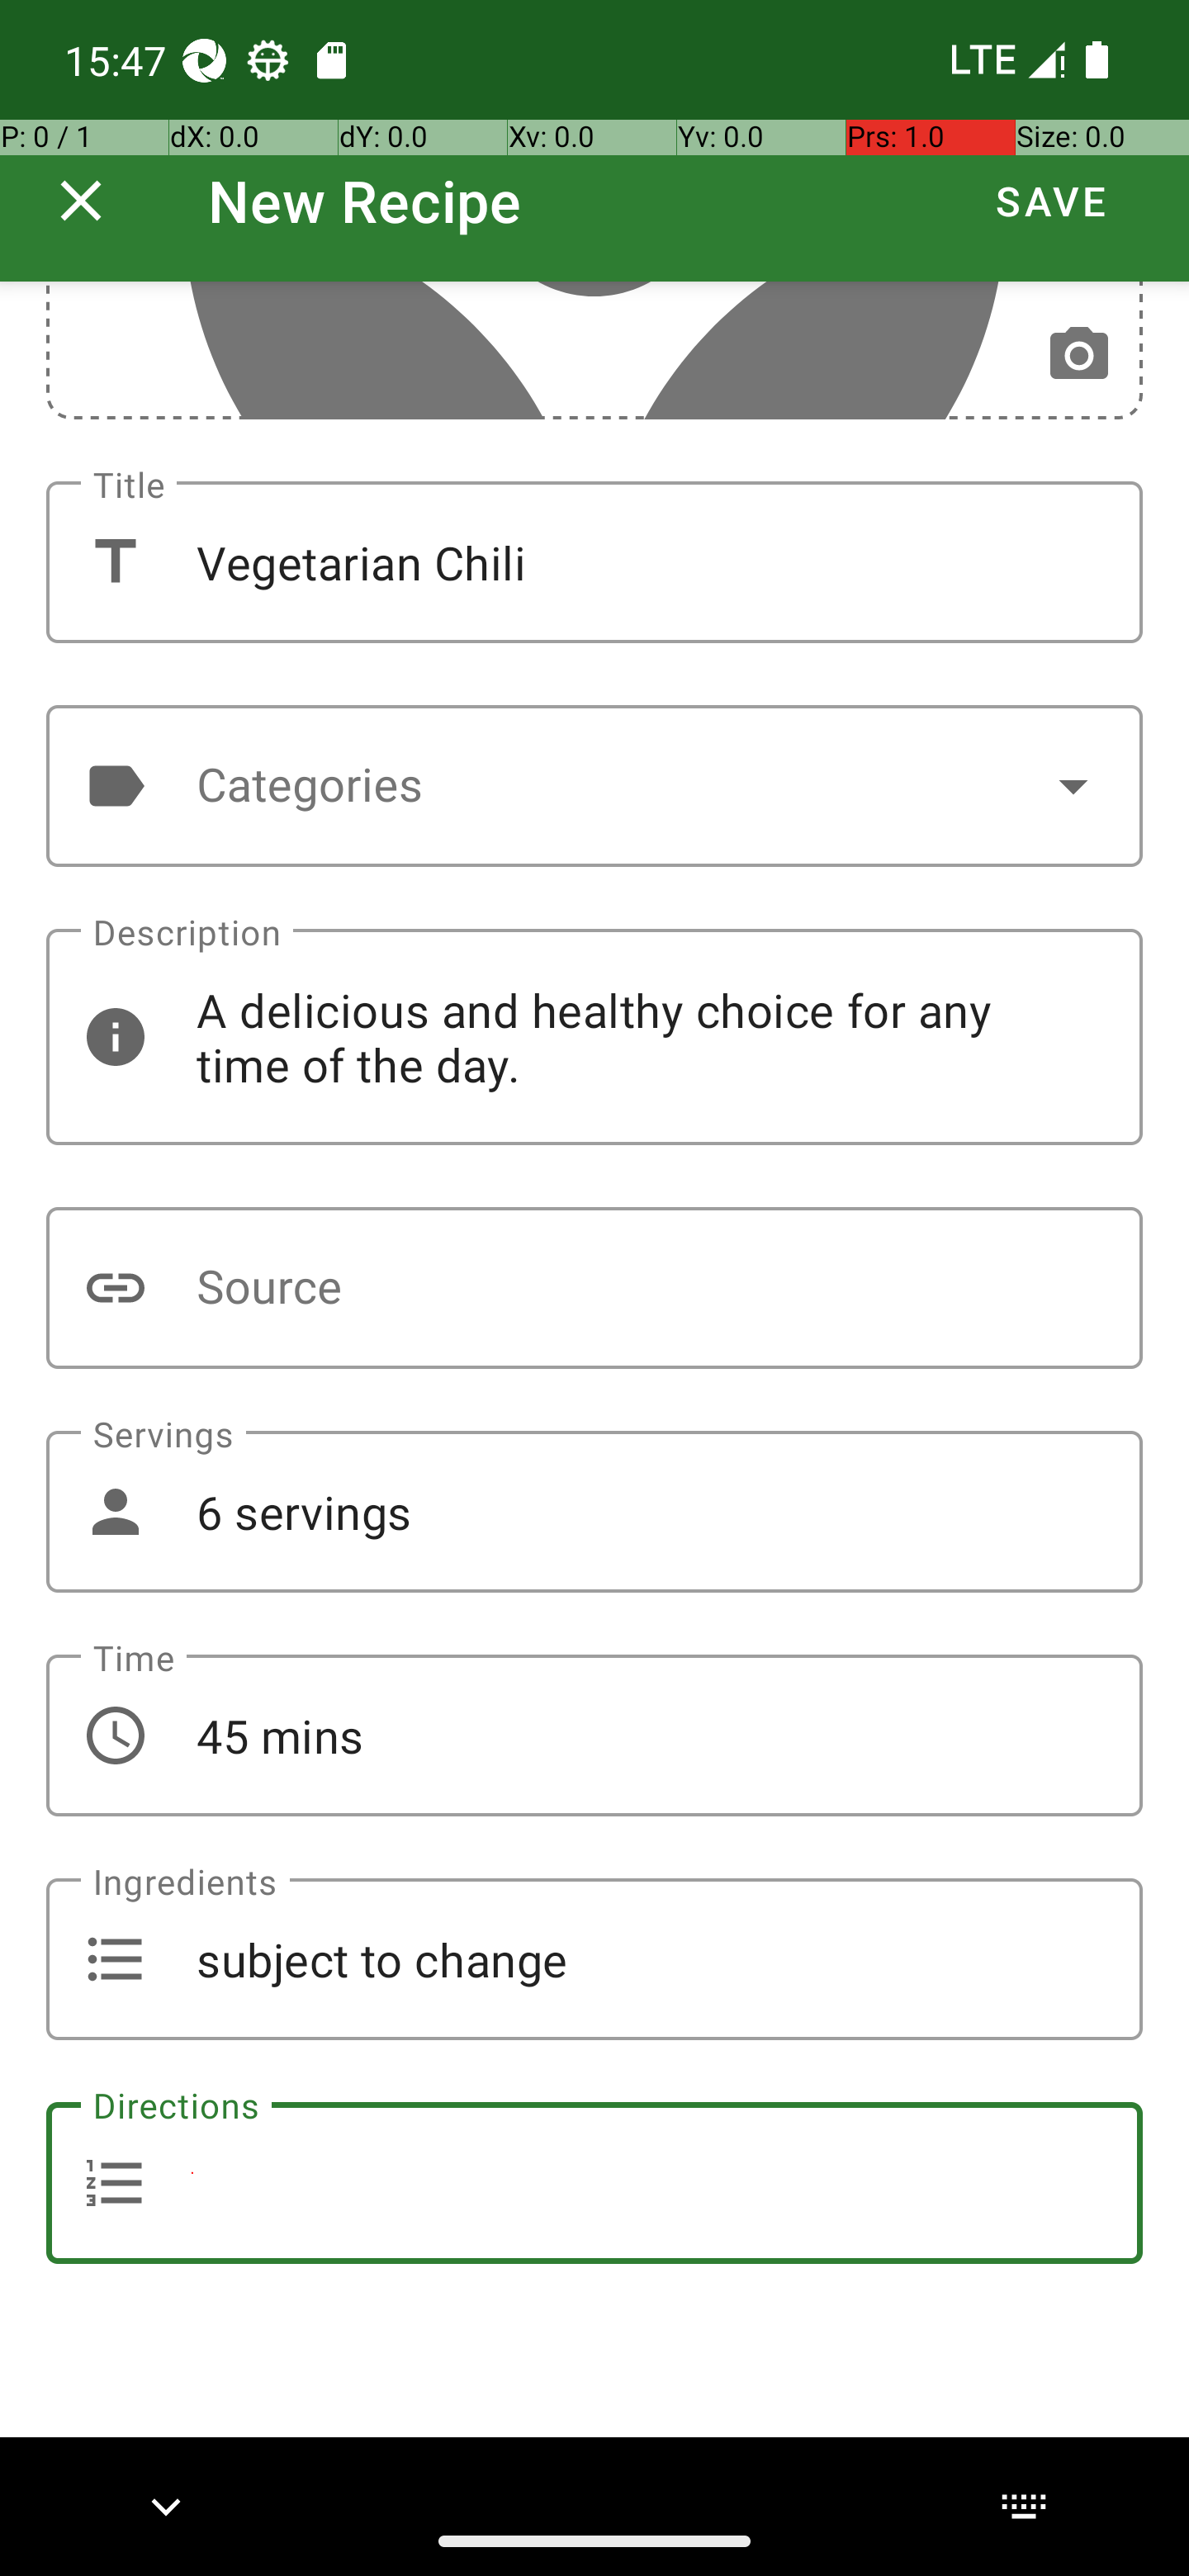Open the keyboard switcher icon
This screenshot has height=2576, width=1189.
[1023, 2506]
